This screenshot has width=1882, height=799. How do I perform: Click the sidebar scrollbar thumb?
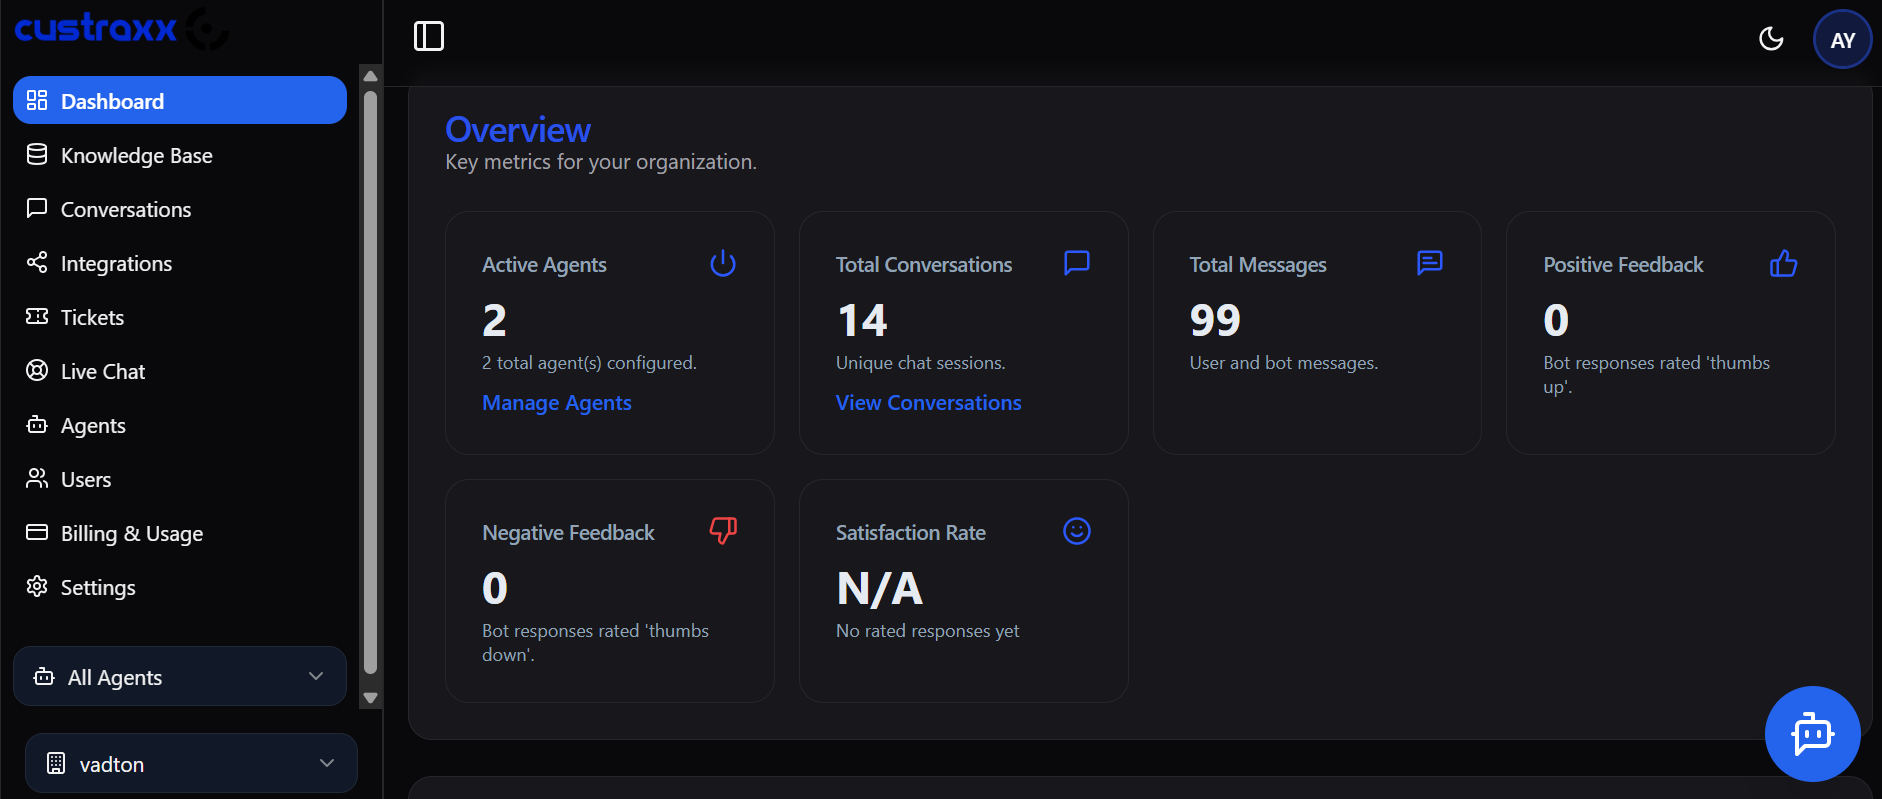click(370, 383)
